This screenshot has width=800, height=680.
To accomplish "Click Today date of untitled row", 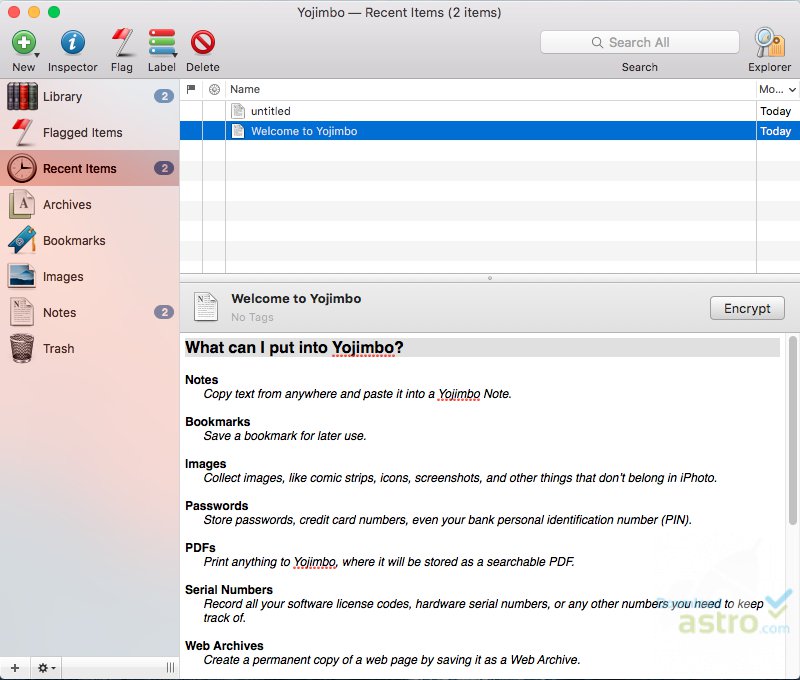I will click(x=776, y=111).
